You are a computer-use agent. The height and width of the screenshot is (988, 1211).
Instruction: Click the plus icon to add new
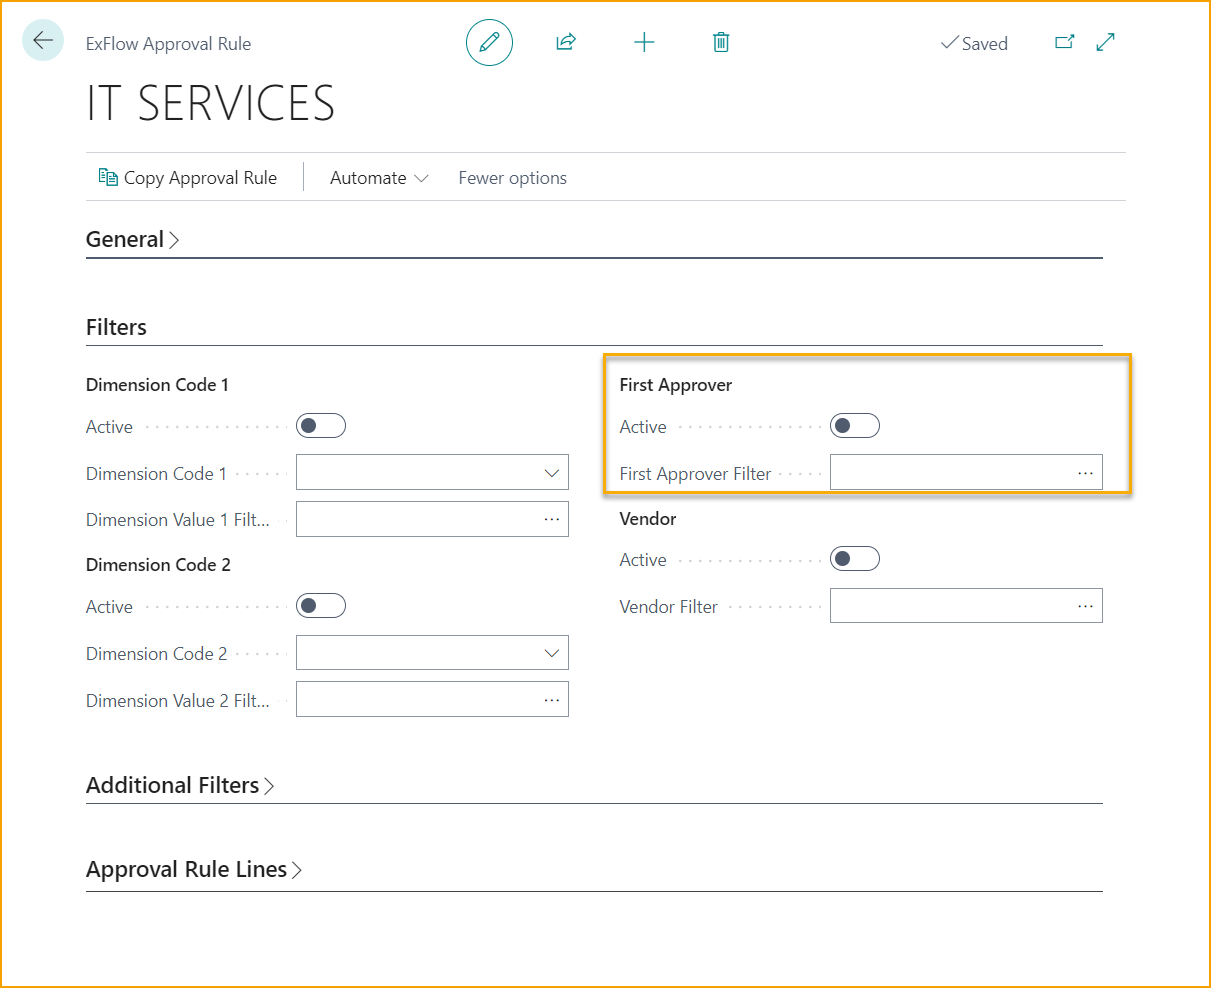(x=644, y=42)
